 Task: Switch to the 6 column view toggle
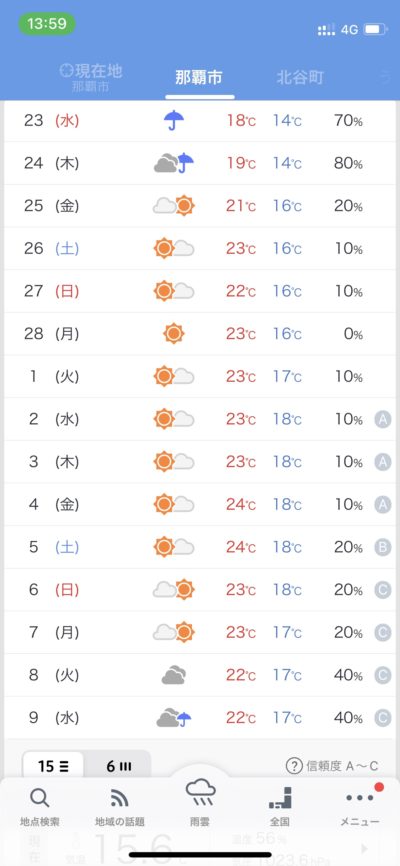[118, 766]
